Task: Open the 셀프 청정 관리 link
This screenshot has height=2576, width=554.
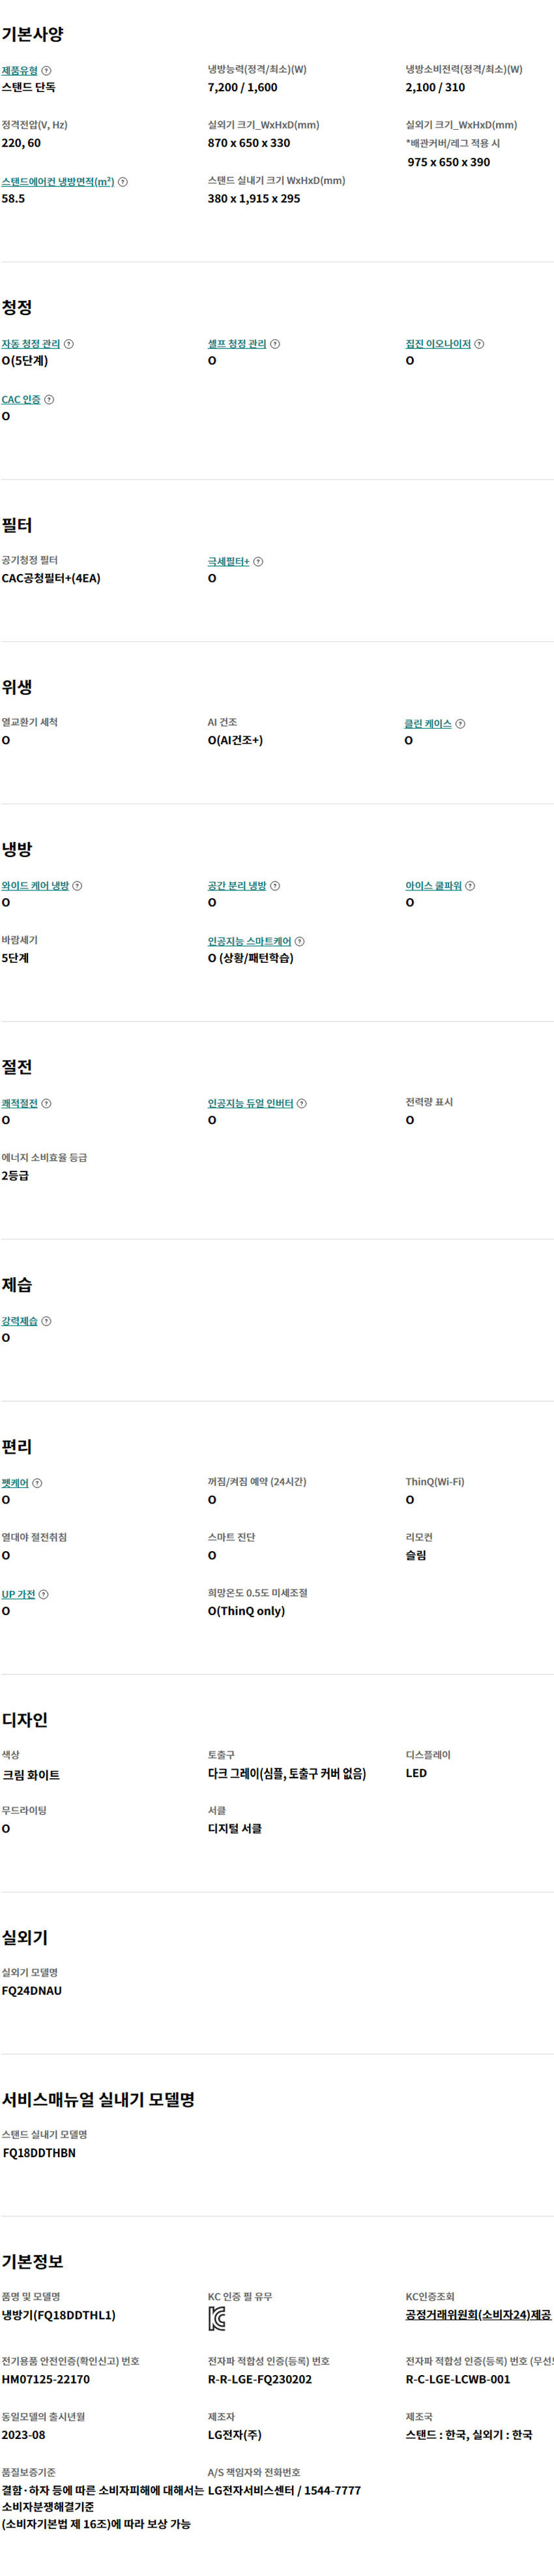Action: [x=237, y=344]
